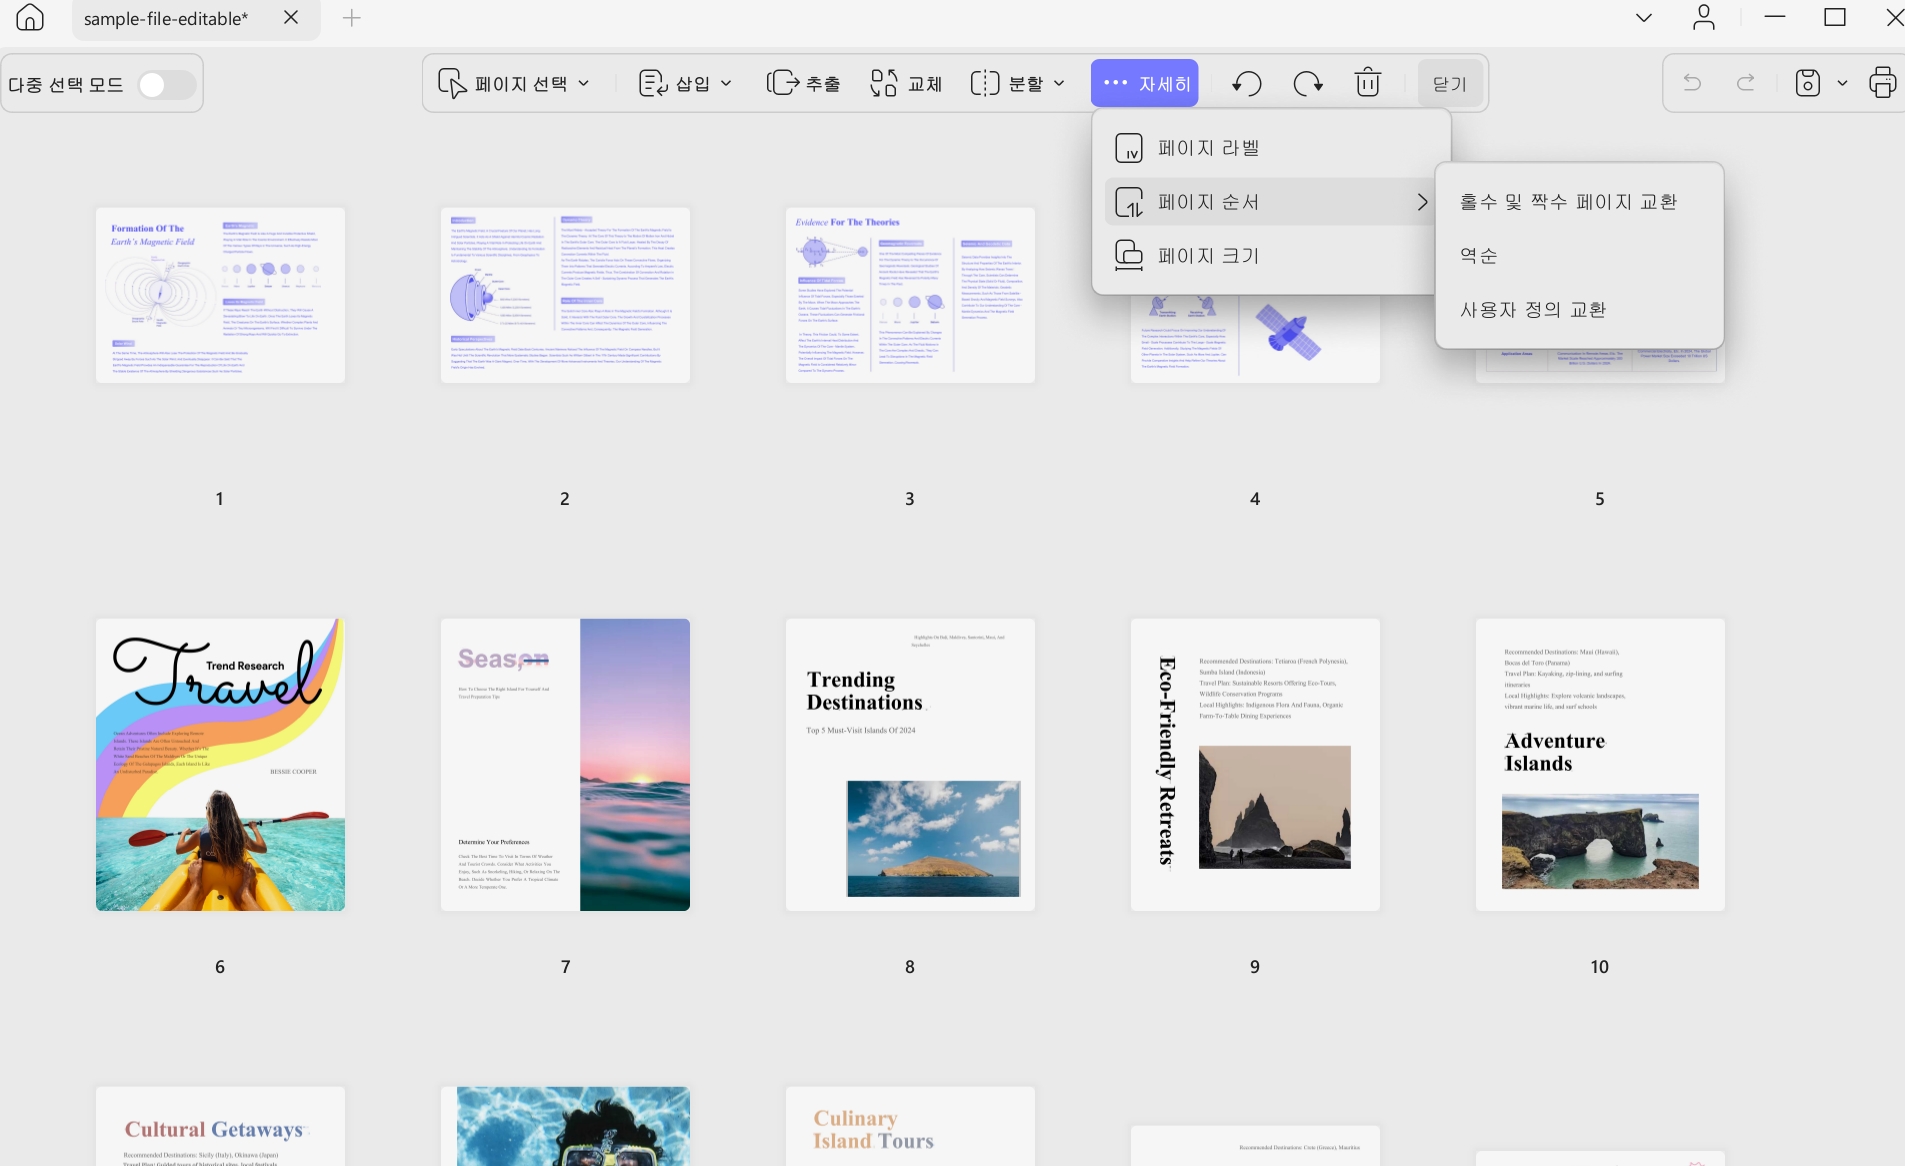Viewport: 1905px width, 1166px height.
Task: Open 분할 dropdown menu
Action: (1018, 83)
